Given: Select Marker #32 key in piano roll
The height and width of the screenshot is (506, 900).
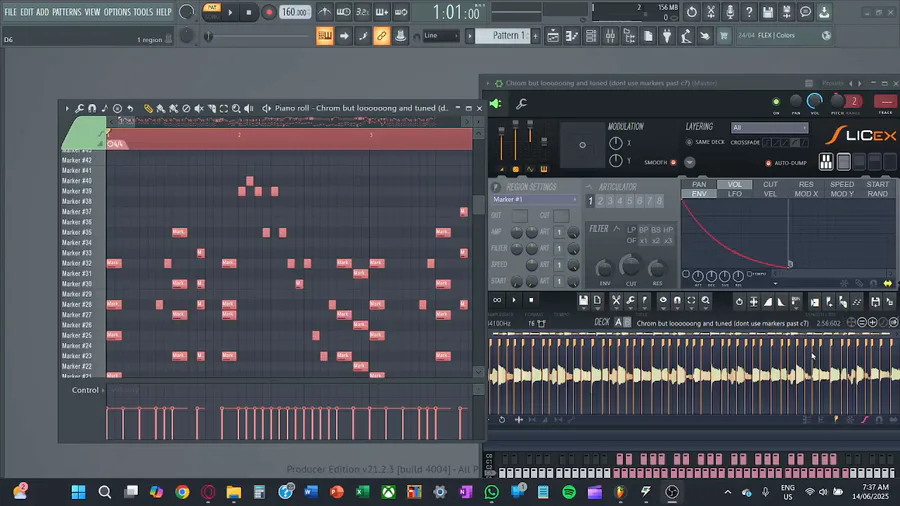Looking at the screenshot, I should [83, 263].
